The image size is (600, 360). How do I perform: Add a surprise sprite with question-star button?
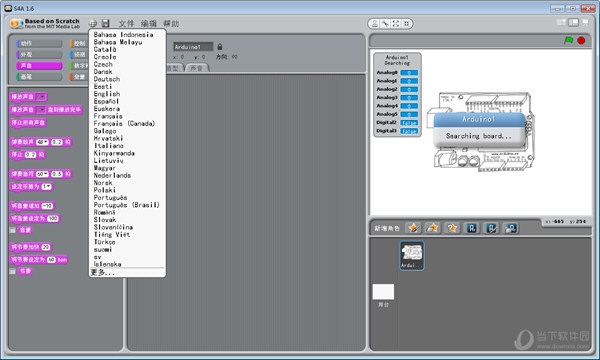click(x=452, y=228)
